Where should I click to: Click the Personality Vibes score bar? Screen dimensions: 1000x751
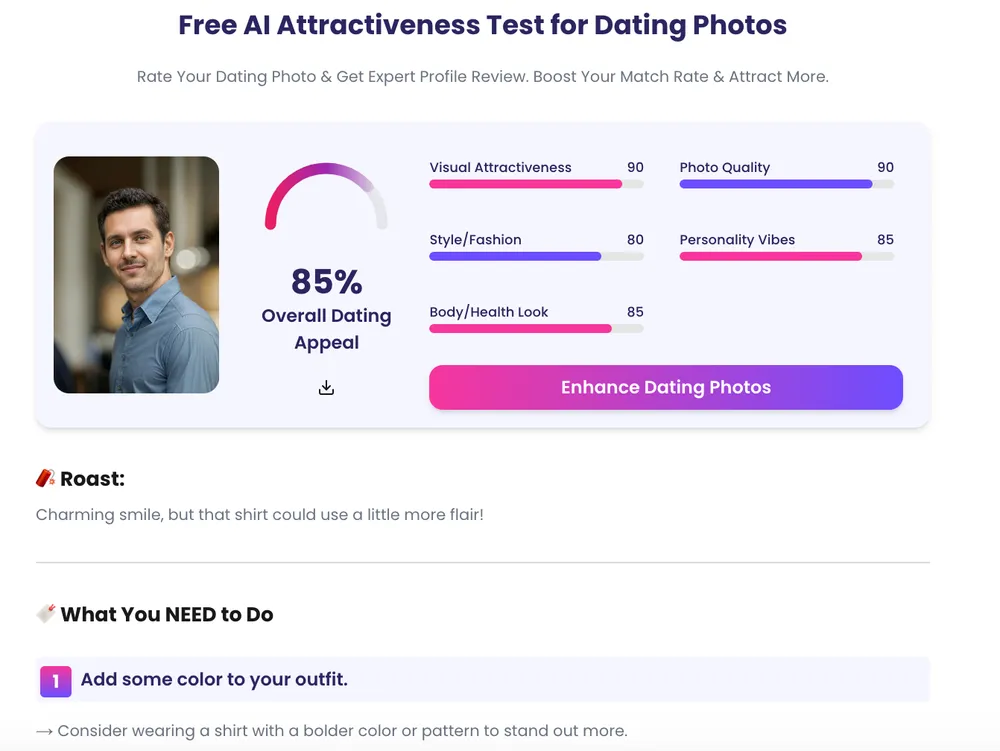click(786, 256)
